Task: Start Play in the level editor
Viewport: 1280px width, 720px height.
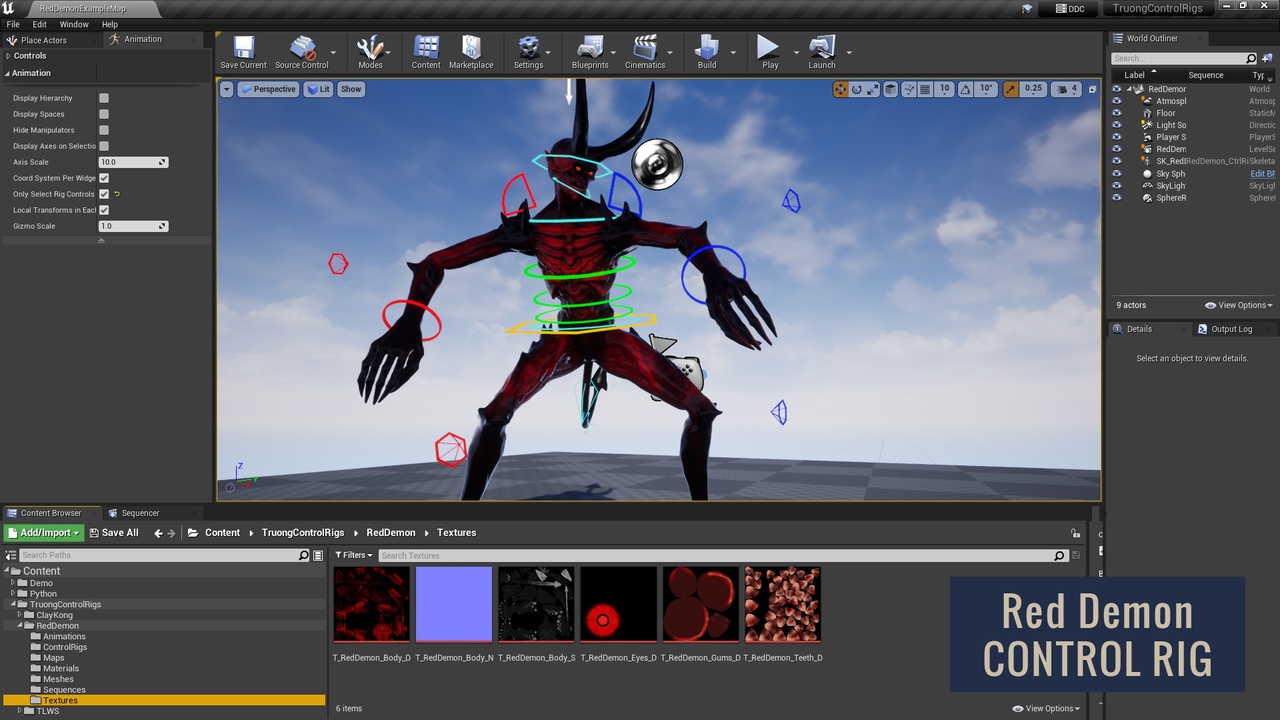Action: click(x=769, y=52)
